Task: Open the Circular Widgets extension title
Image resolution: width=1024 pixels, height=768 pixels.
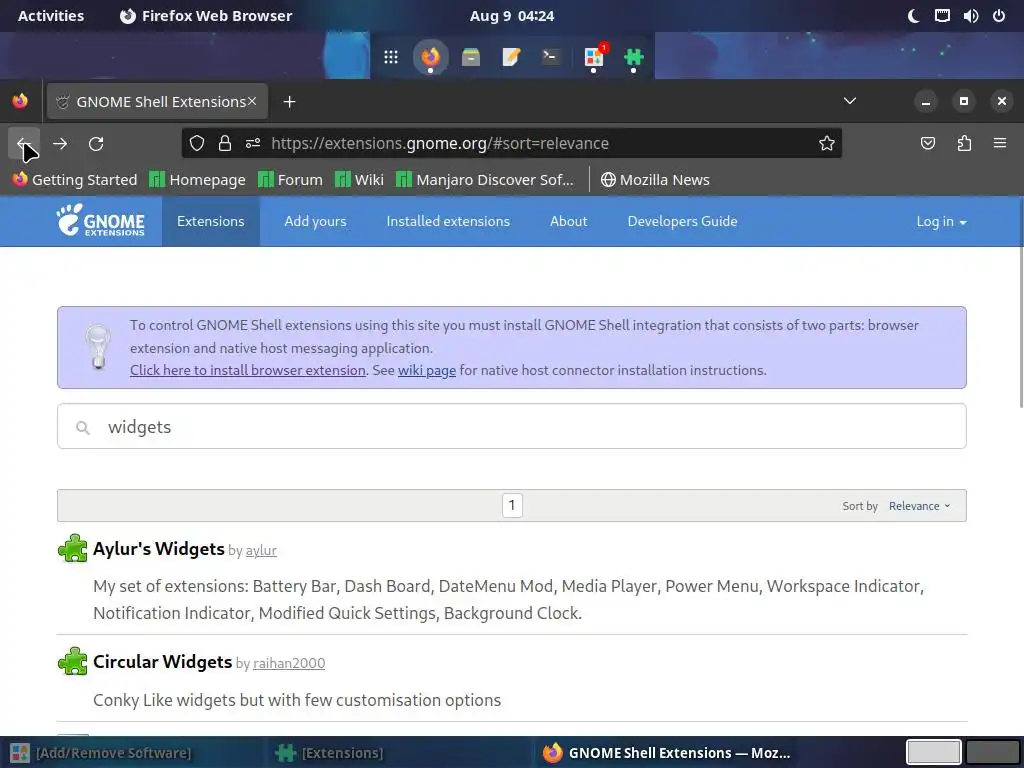Action: [x=163, y=662]
